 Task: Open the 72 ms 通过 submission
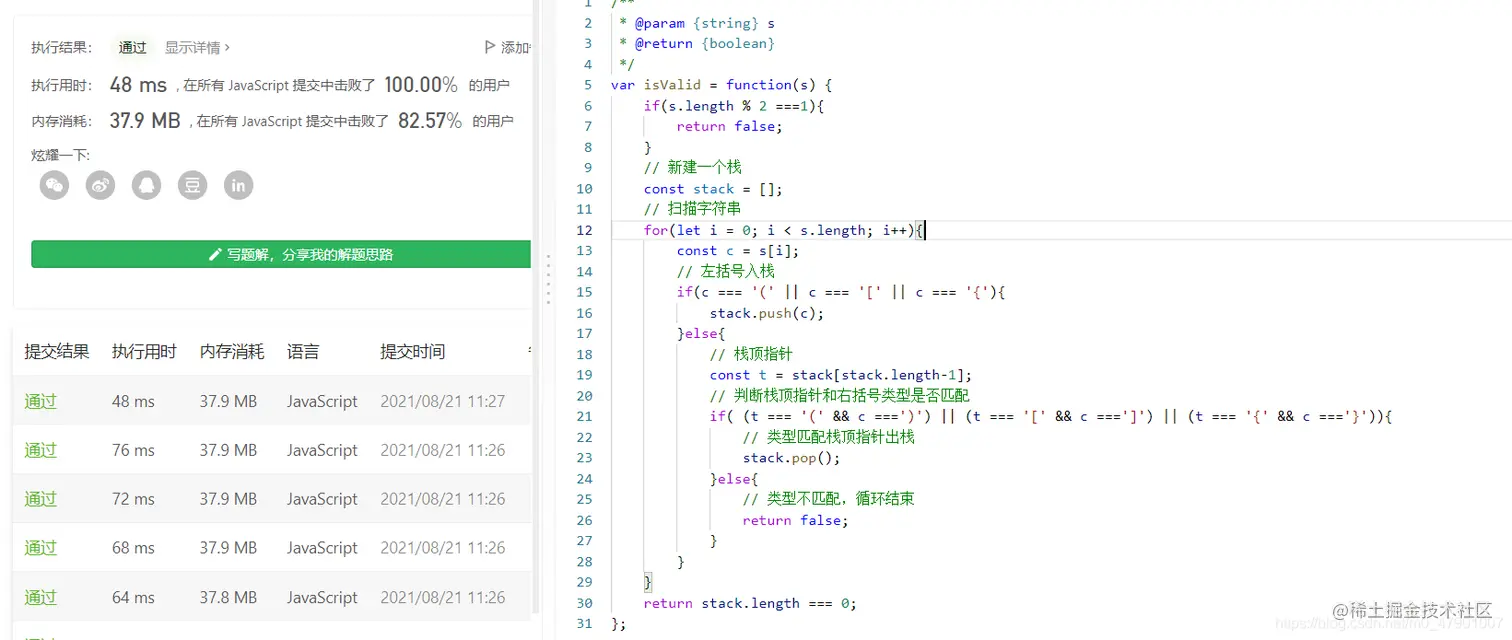(40, 499)
